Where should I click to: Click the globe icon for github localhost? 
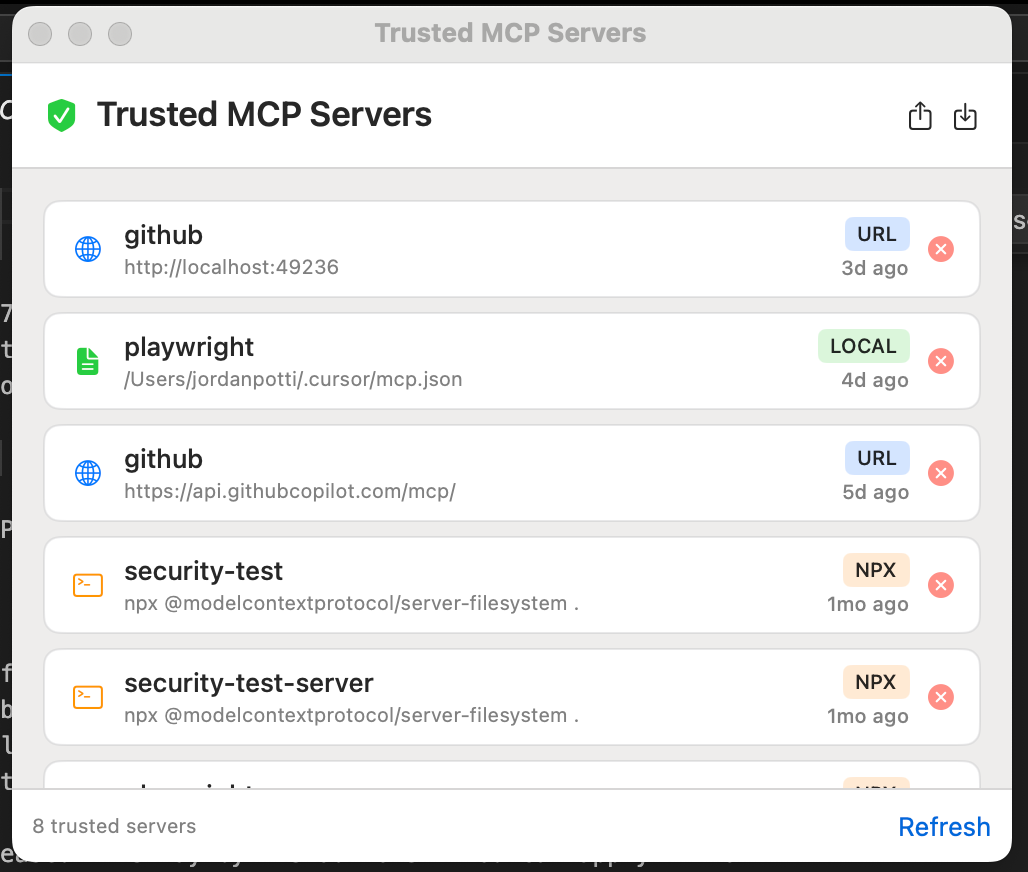tap(88, 249)
